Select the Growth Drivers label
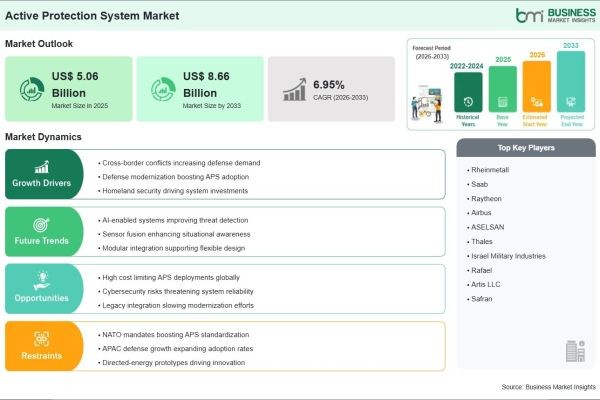 coord(41,183)
